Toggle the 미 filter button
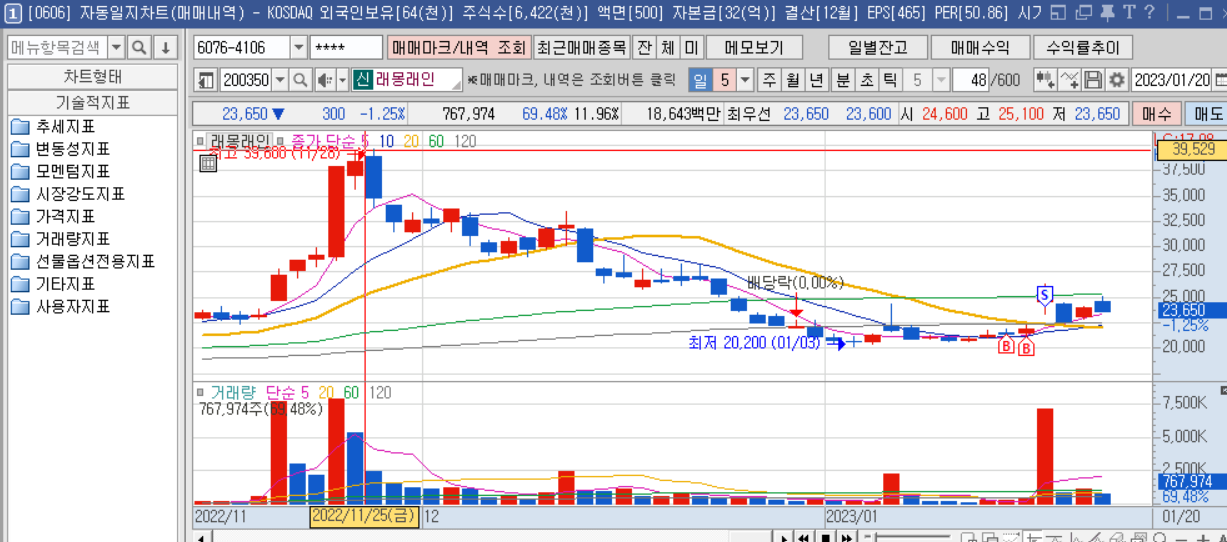 coord(691,48)
